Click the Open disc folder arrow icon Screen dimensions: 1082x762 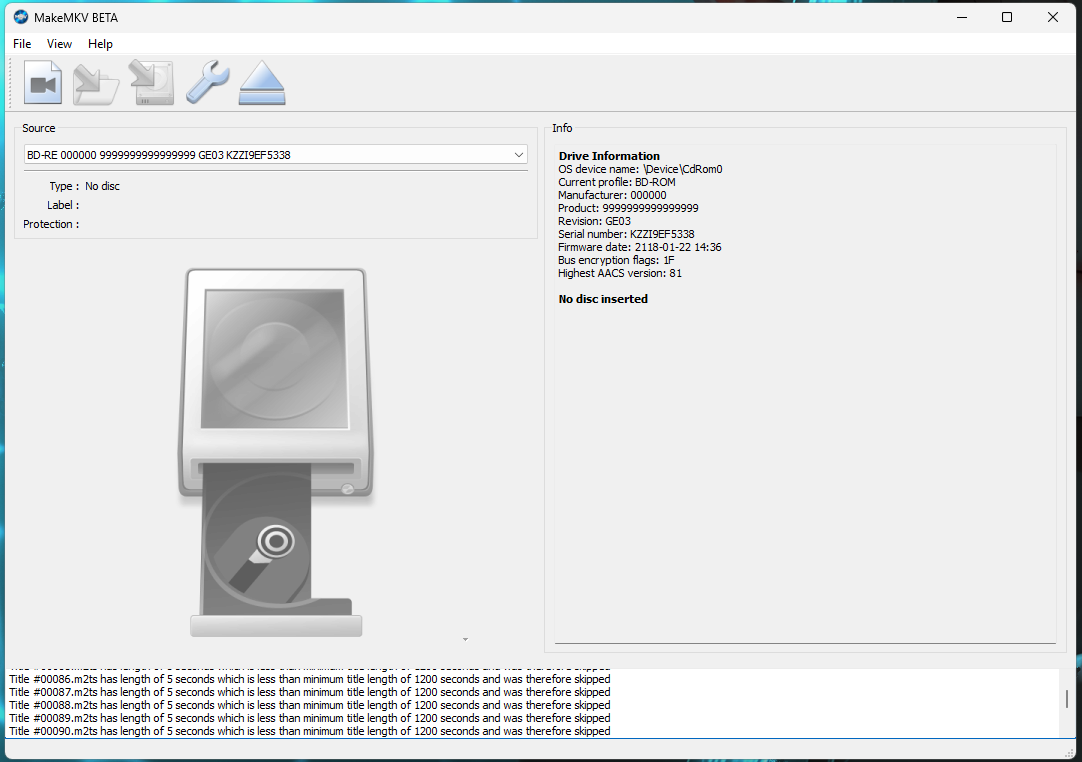96,83
